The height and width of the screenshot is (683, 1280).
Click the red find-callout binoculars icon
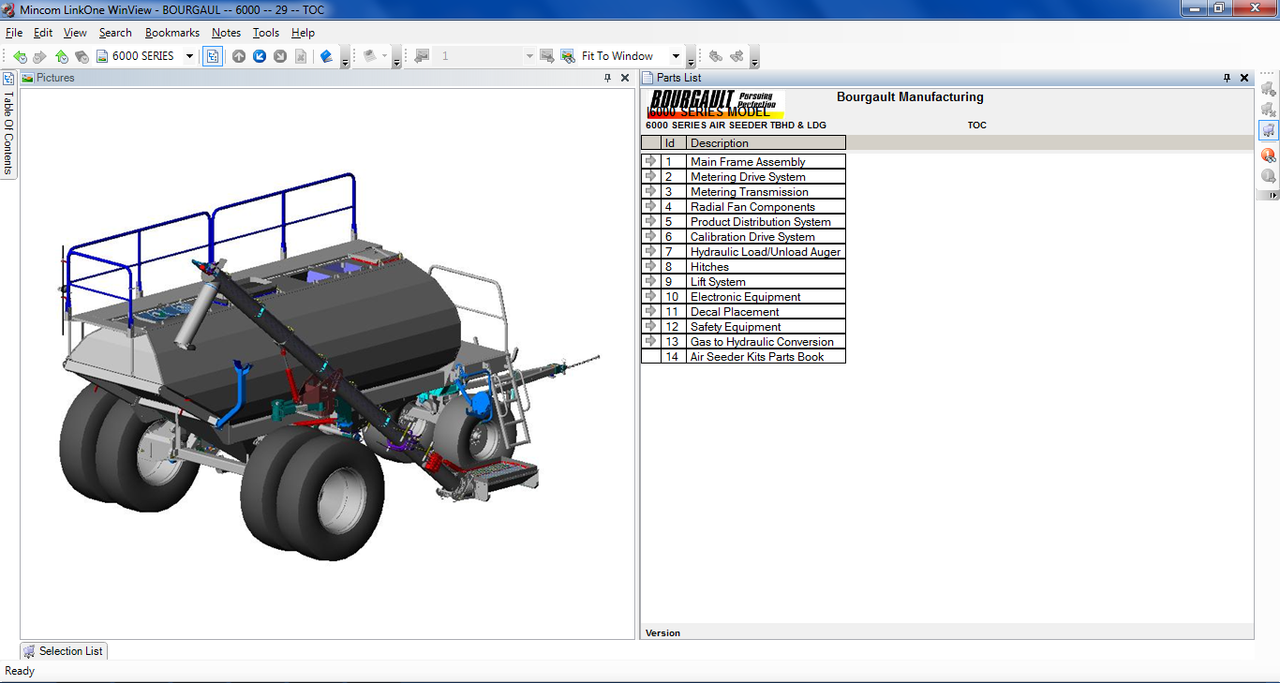pos(1269,155)
